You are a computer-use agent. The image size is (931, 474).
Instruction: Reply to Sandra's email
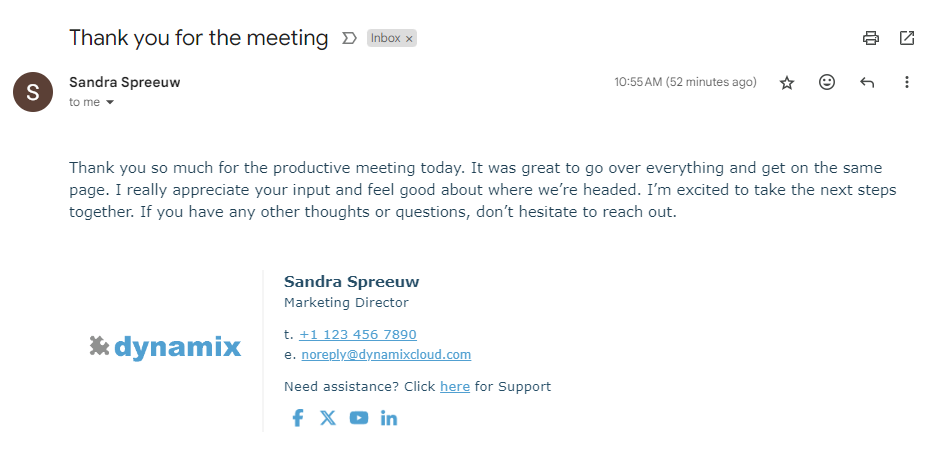pyautogui.click(x=867, y=83)
